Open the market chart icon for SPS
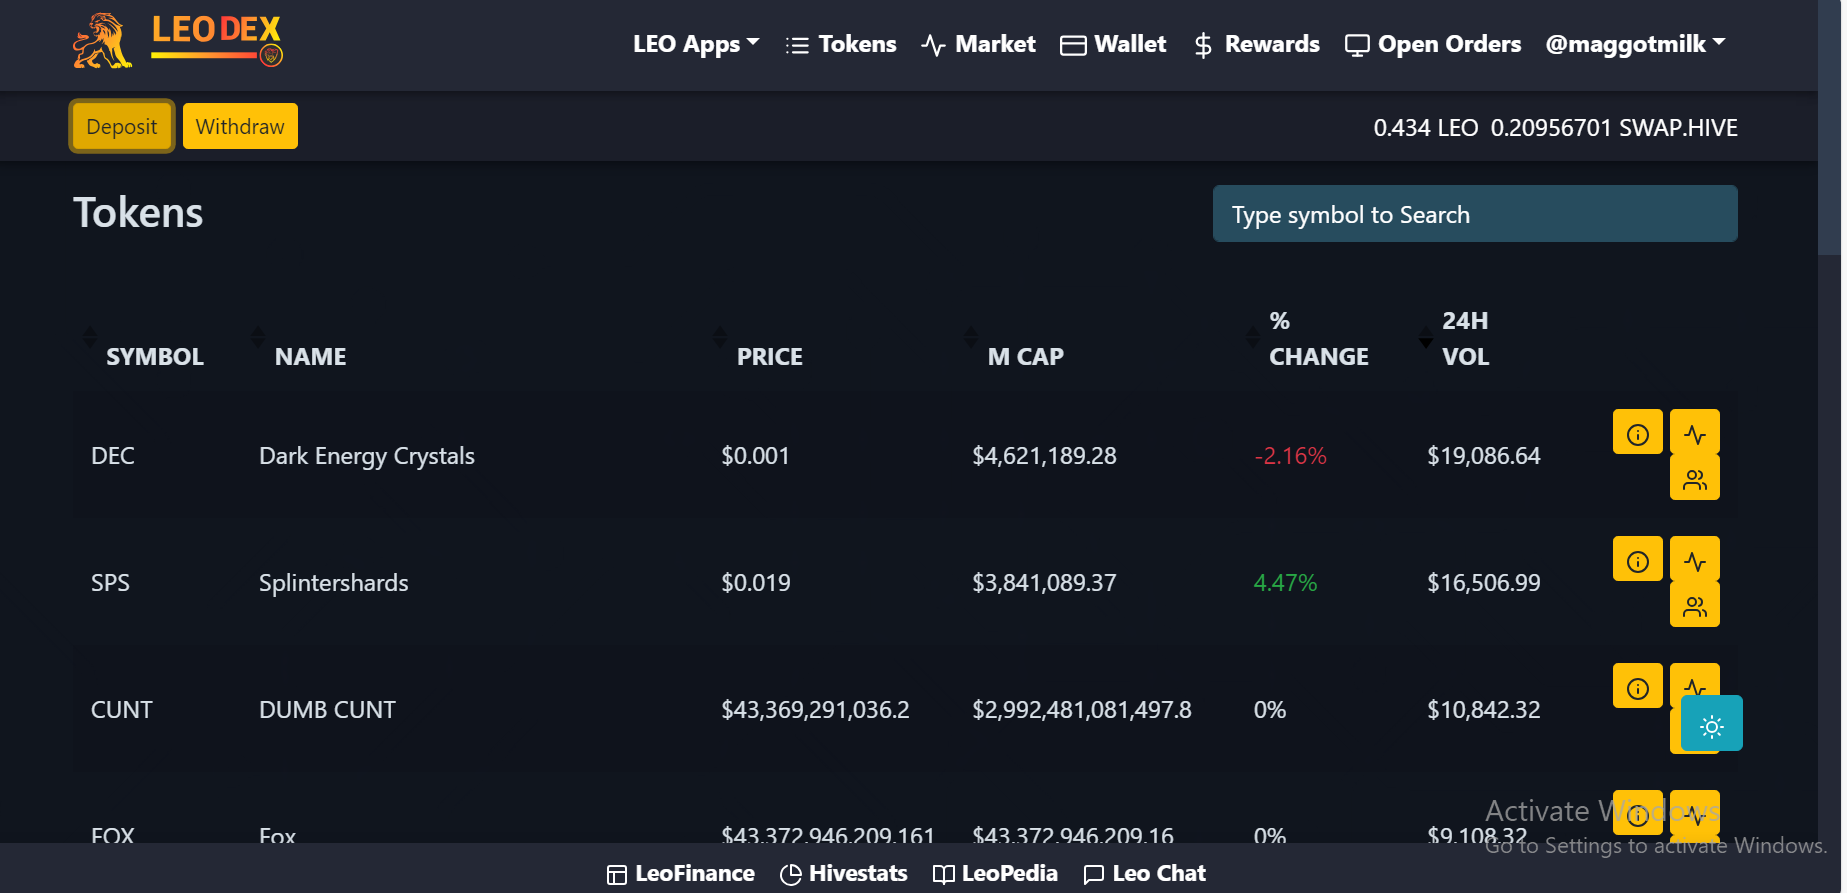Screen dimensions: 1847x893 tap(1695, 560)
